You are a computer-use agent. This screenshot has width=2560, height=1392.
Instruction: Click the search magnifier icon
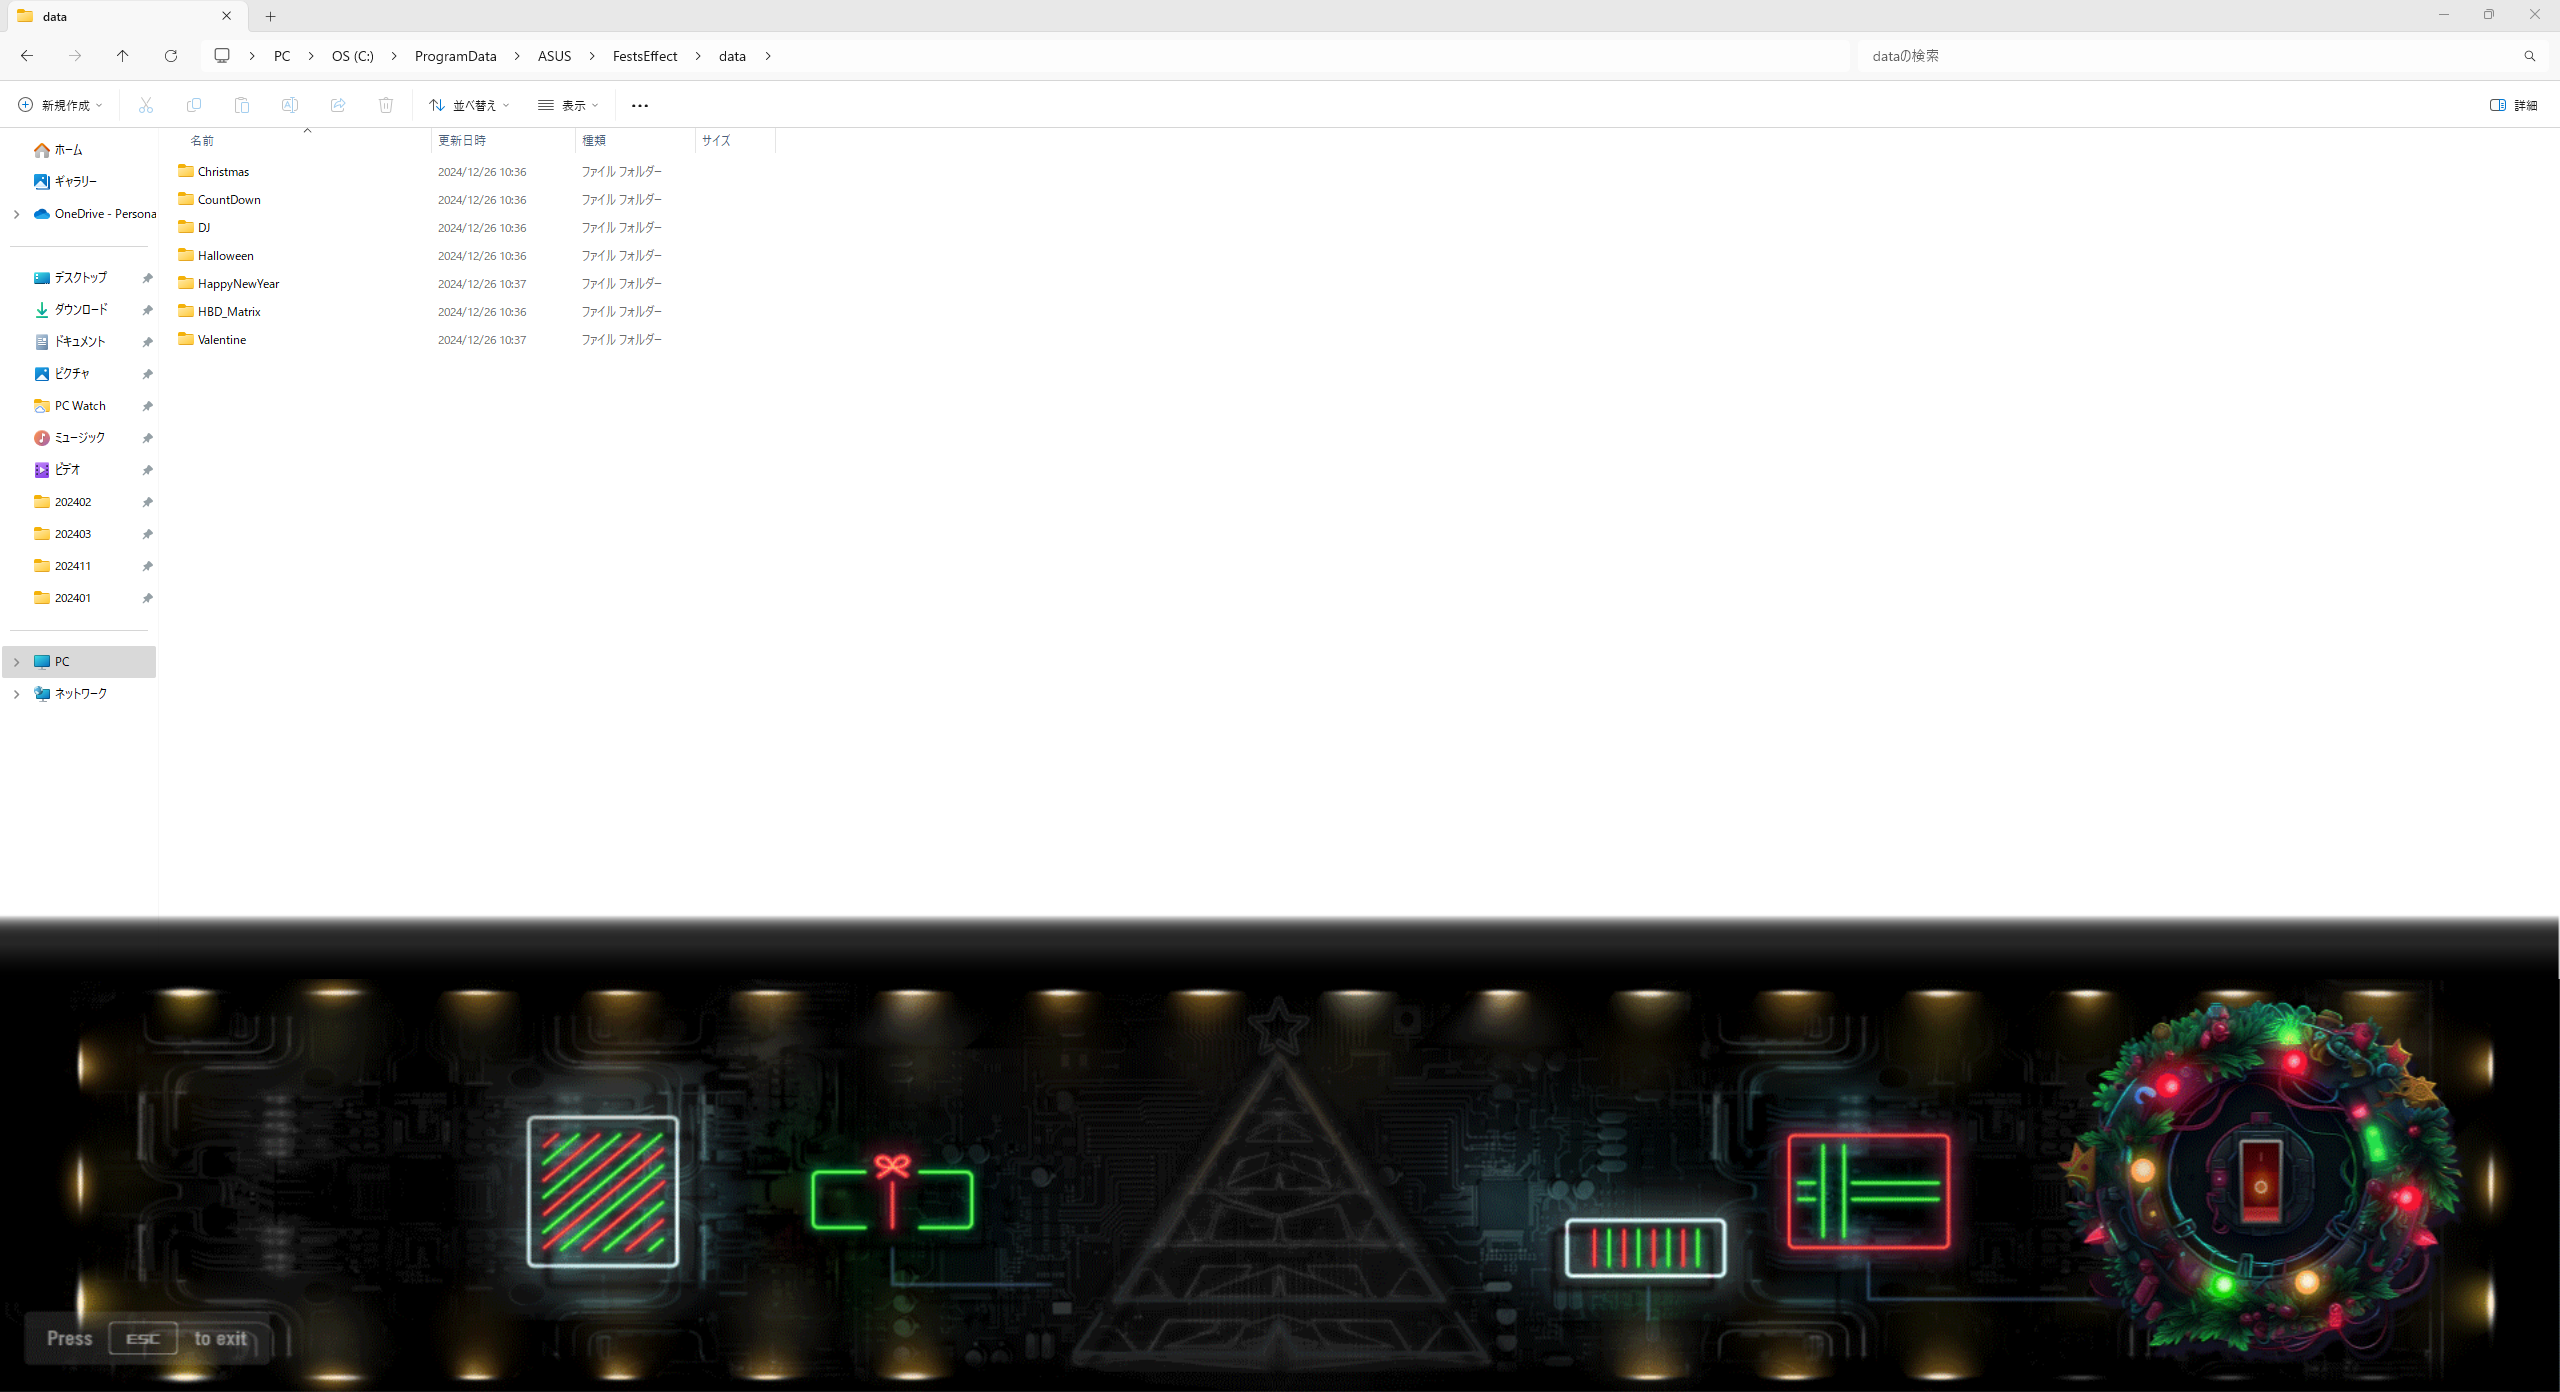click(x=2530, y=56)
